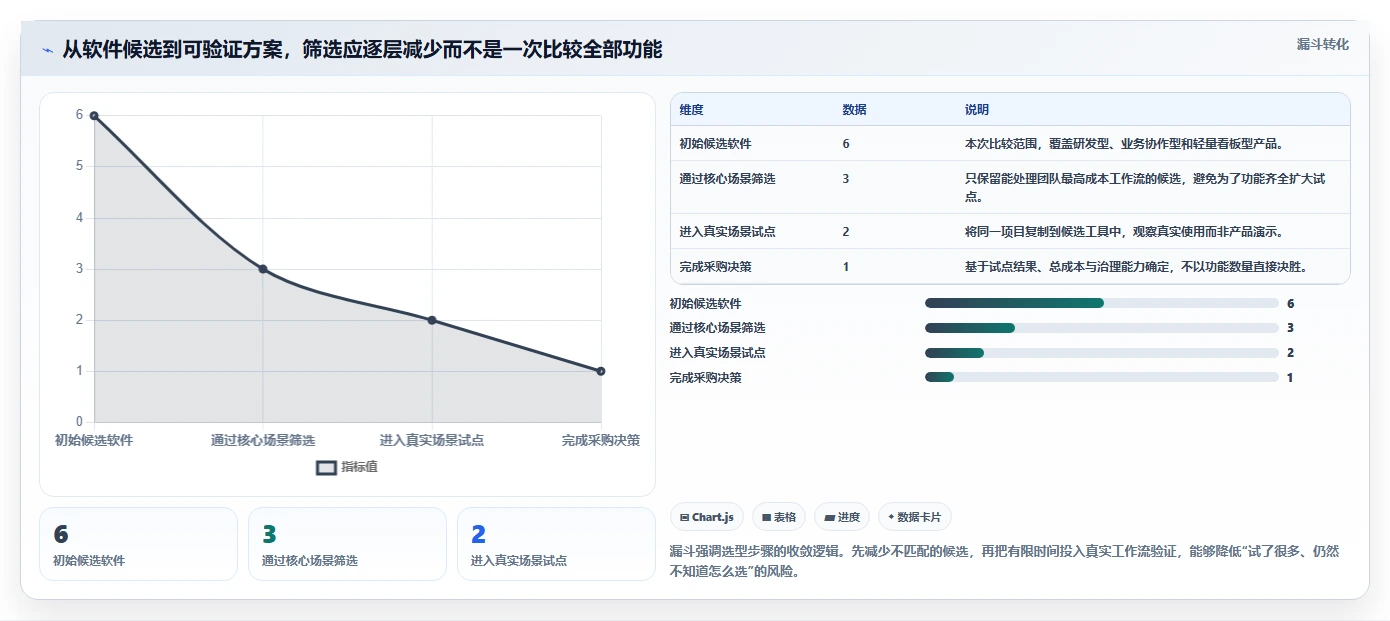The height and width of the screenshot is (621, 1390).
Task: Click the 进入真实场景试点 progress bar
Action: click(x=1102, y=353)
